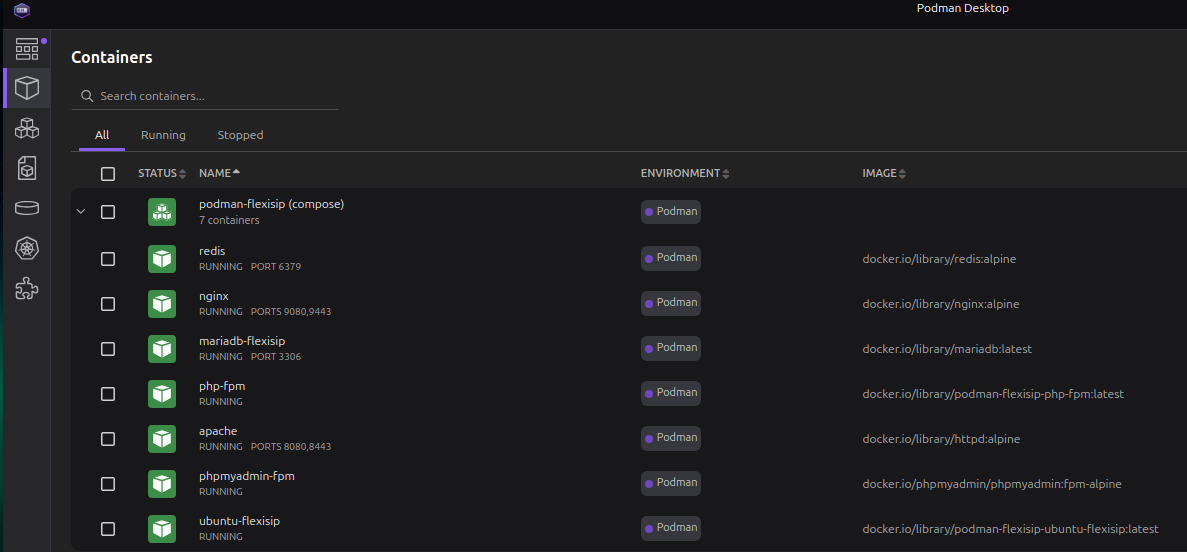
Task: Click the ubuntu-flexisip status icon
Action: click(161, 529)
